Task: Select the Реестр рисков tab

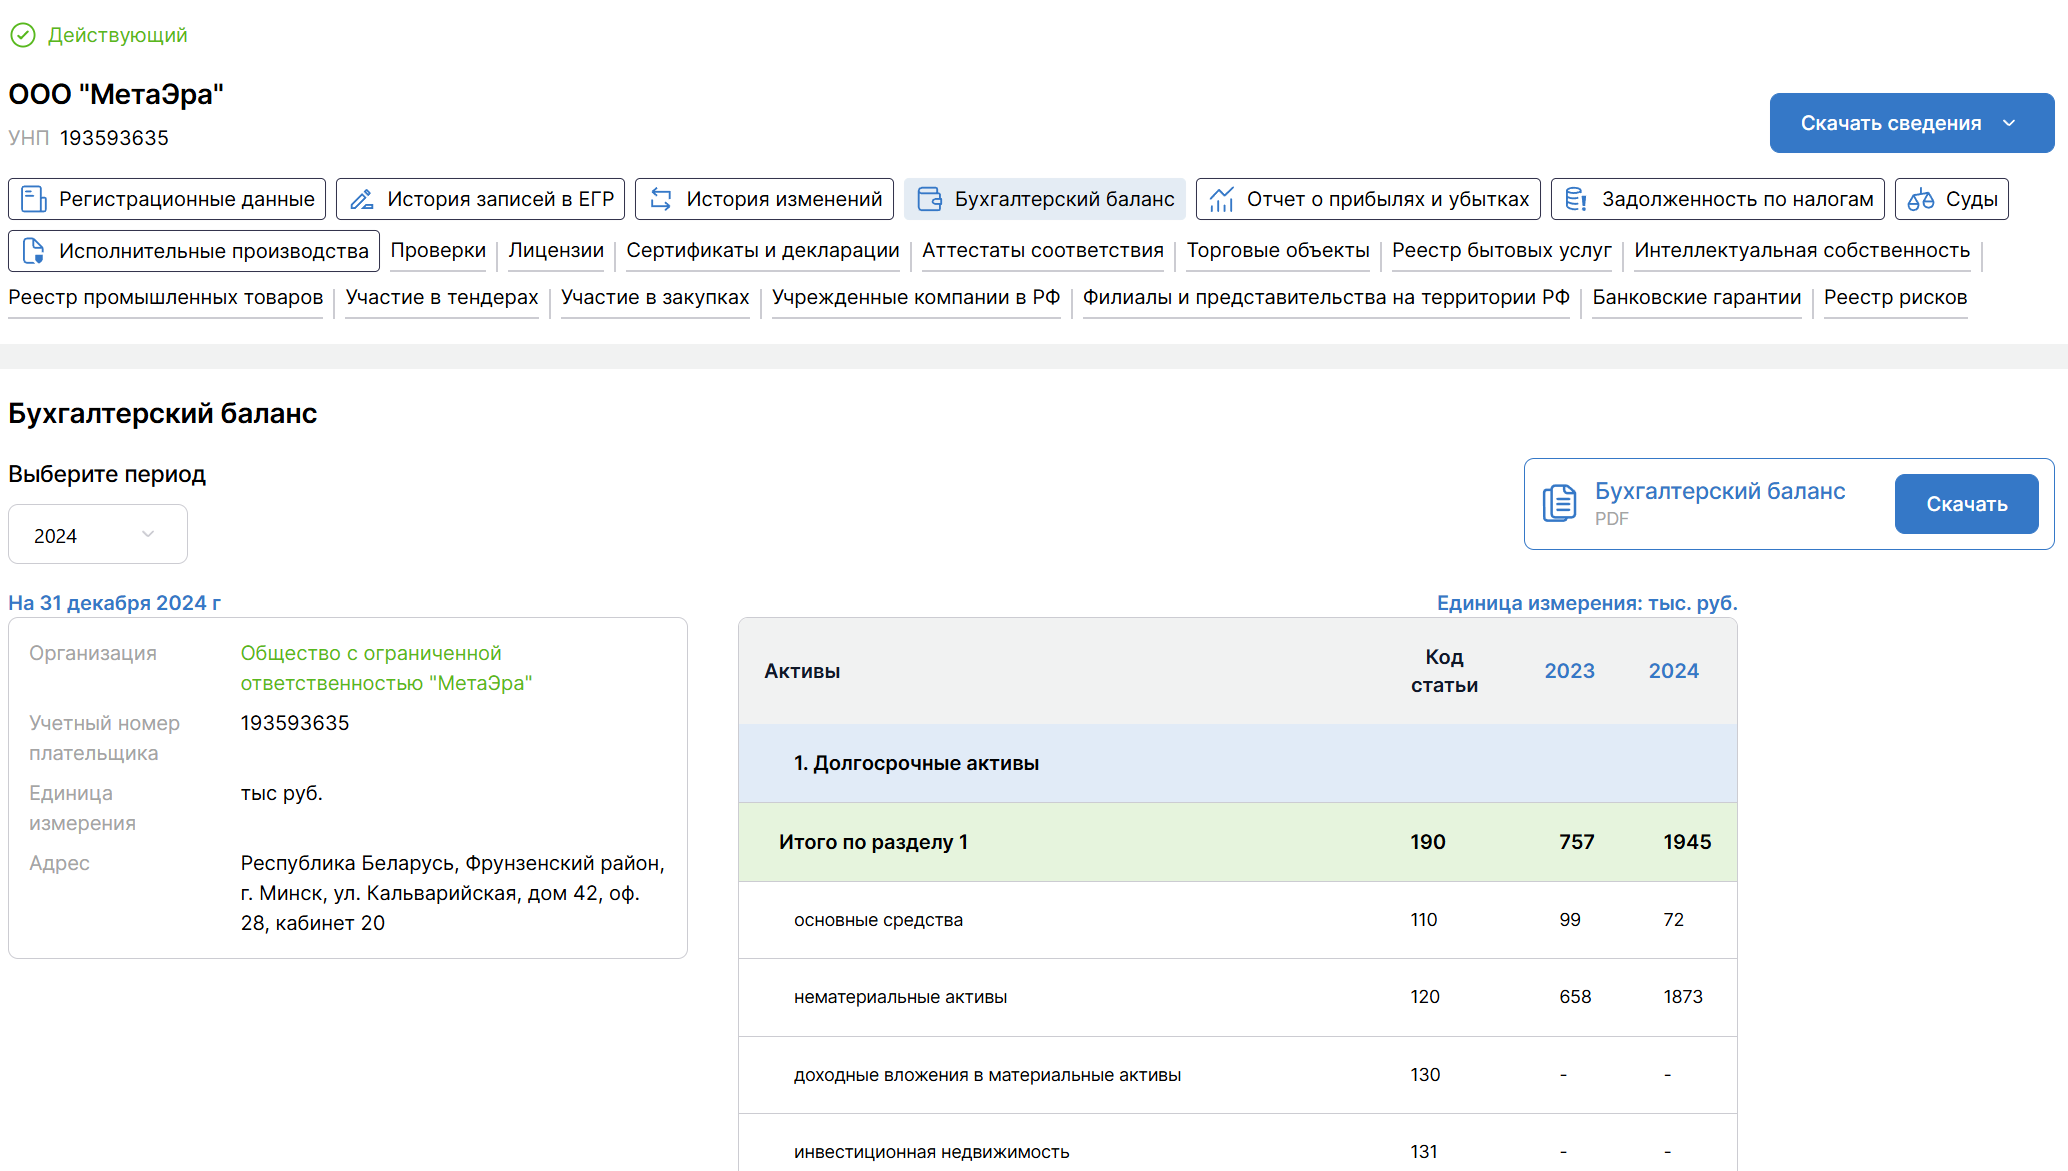Action: 1894,297
